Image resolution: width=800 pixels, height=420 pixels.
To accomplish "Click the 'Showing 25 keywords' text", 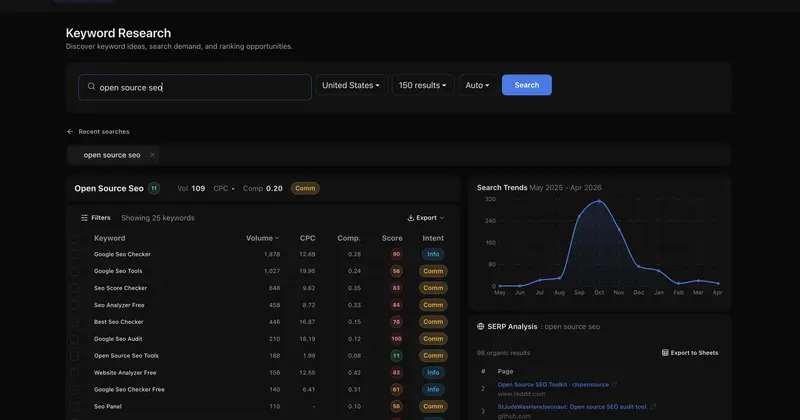I will [x=158, y=218].
